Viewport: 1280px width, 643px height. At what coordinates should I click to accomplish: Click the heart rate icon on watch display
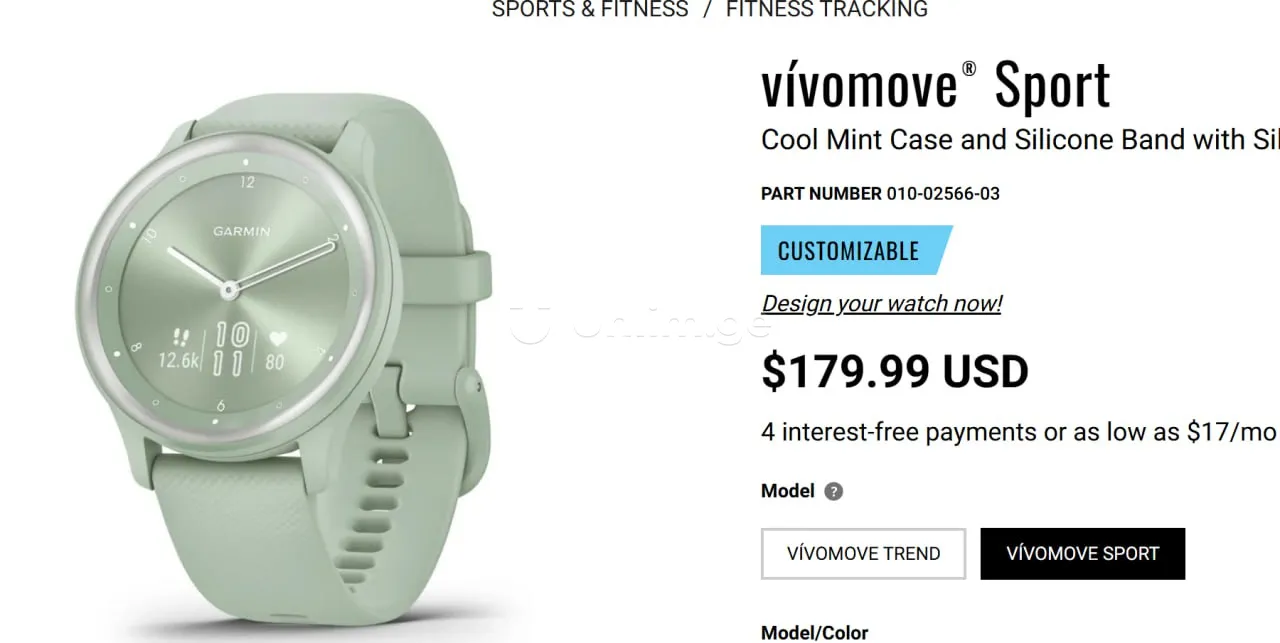[x=275, y=338]
